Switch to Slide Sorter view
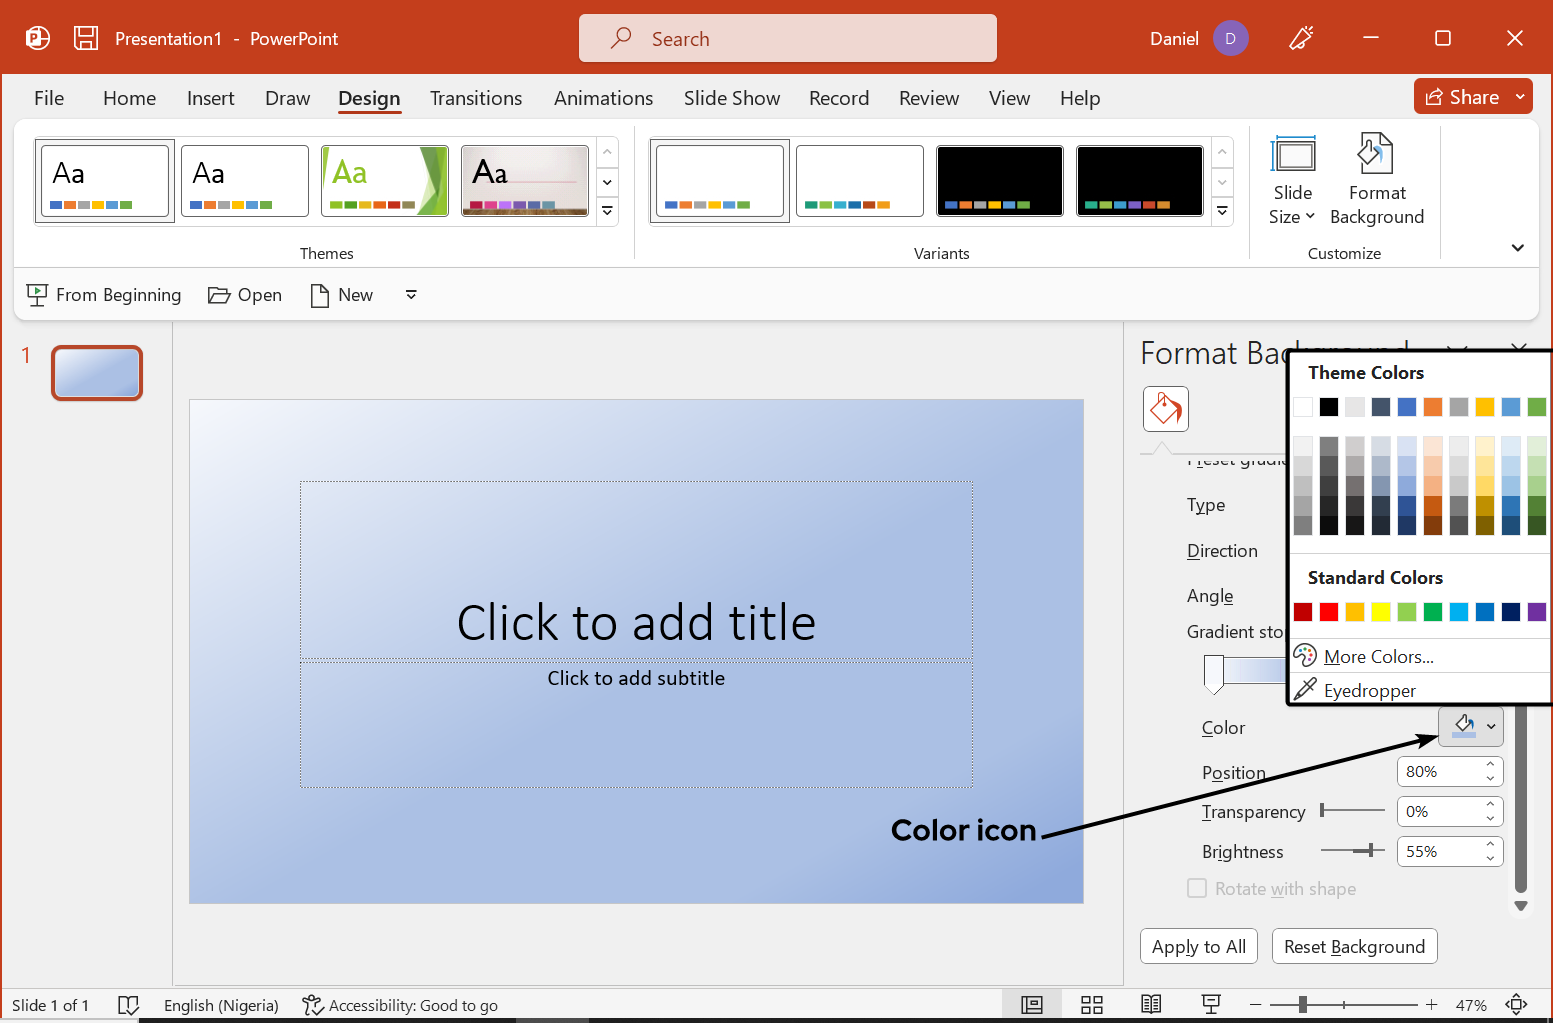This screenshot has width=1553, height=1023. pos(1091,1005)
